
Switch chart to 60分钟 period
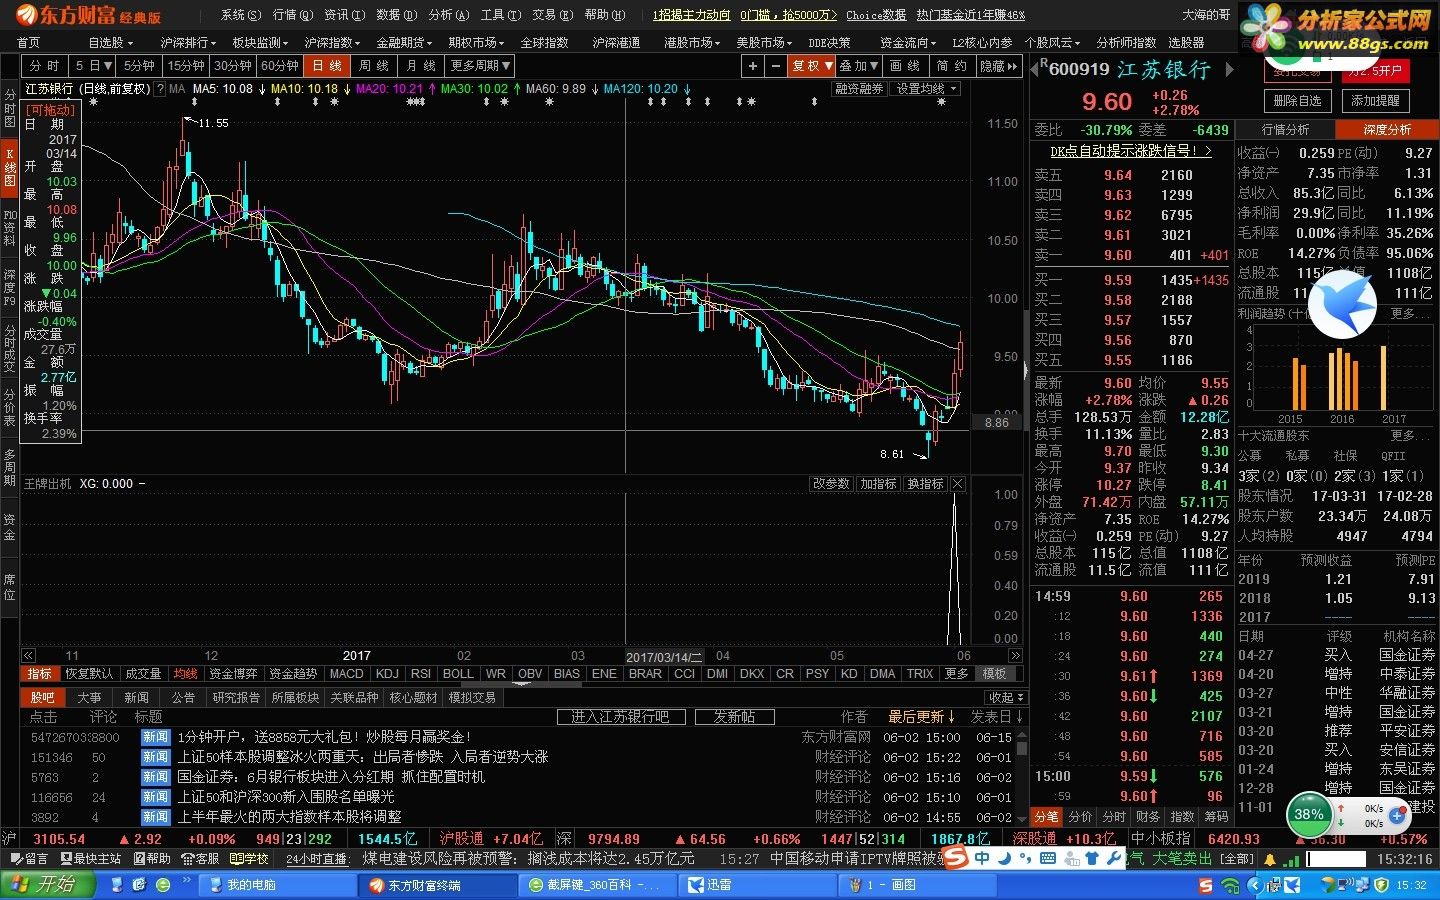280,66
